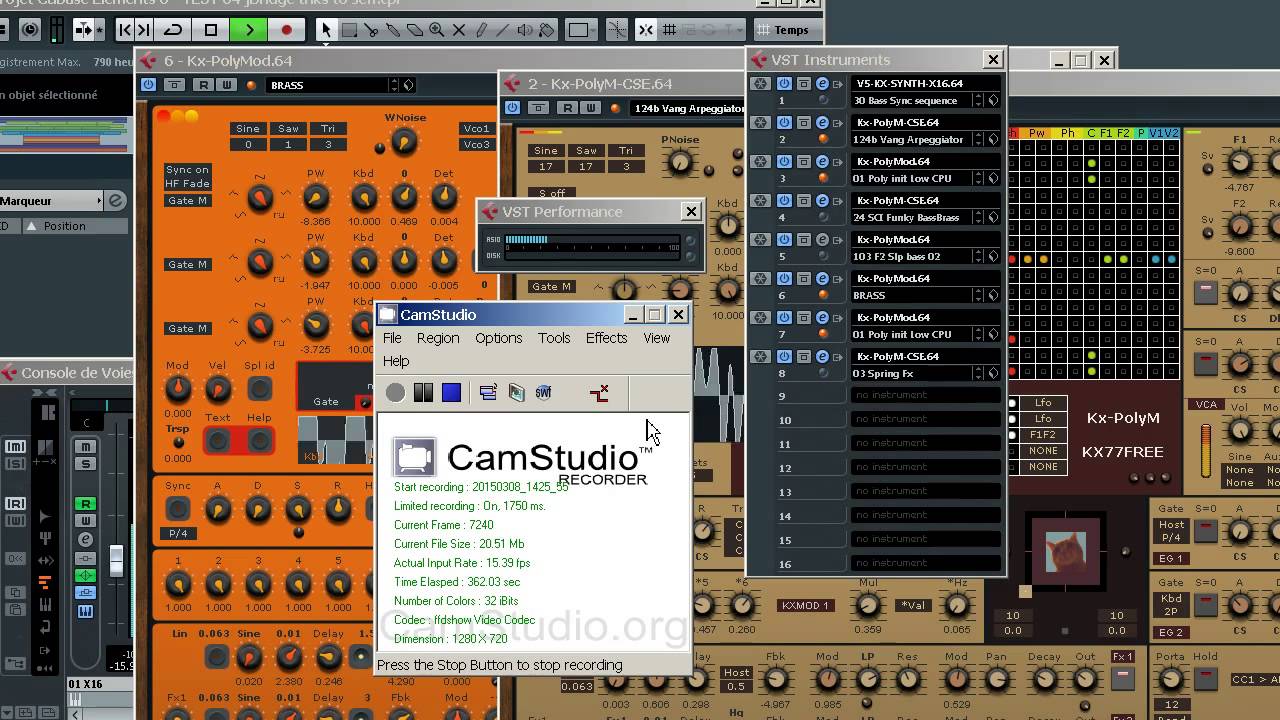Activate outputs icon for VST slot 7

pos(838,318)
